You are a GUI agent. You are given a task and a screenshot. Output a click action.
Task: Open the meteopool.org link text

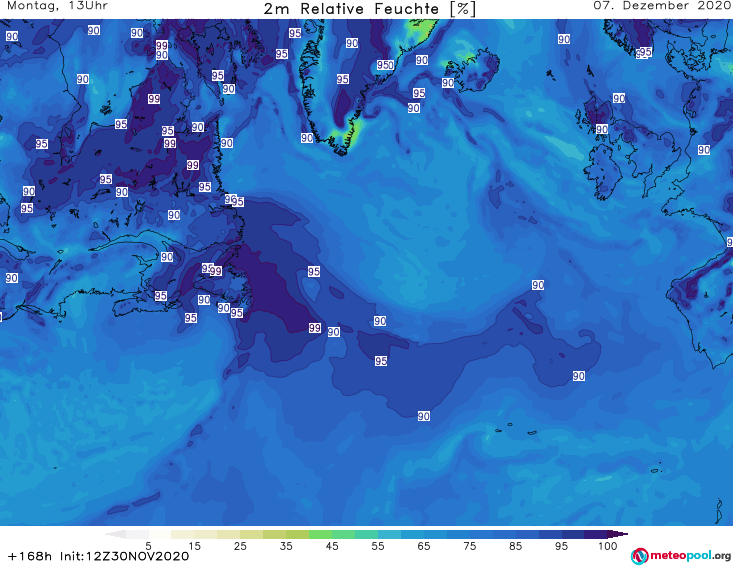click(x=690, y=556)
